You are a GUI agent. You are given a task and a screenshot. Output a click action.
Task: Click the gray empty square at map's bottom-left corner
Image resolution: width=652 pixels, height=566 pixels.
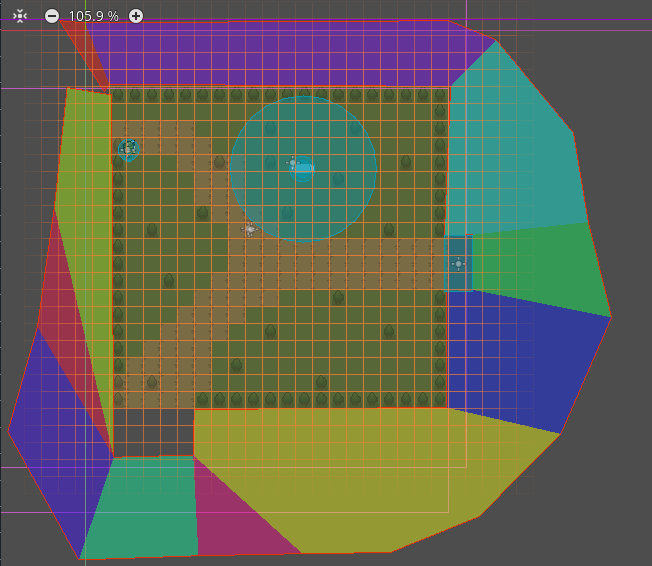coord(153,432)
